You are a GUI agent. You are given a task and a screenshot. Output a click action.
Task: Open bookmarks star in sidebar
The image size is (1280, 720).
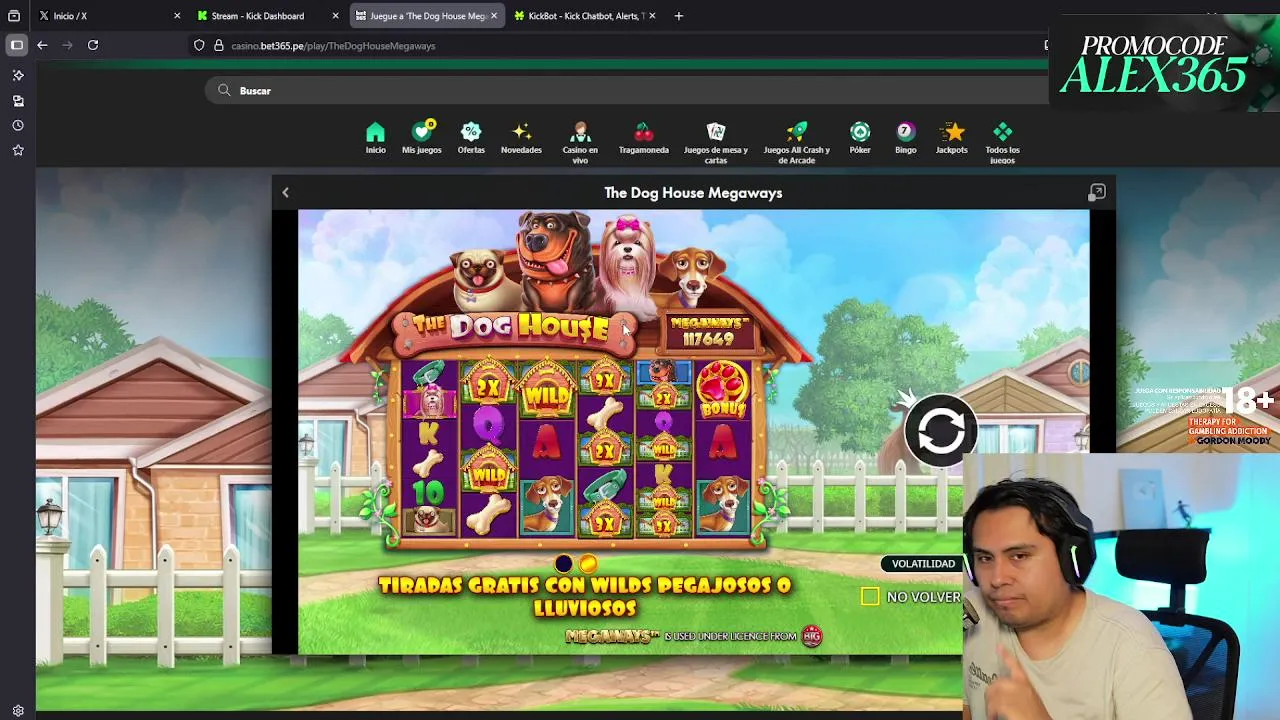[18, 150]
